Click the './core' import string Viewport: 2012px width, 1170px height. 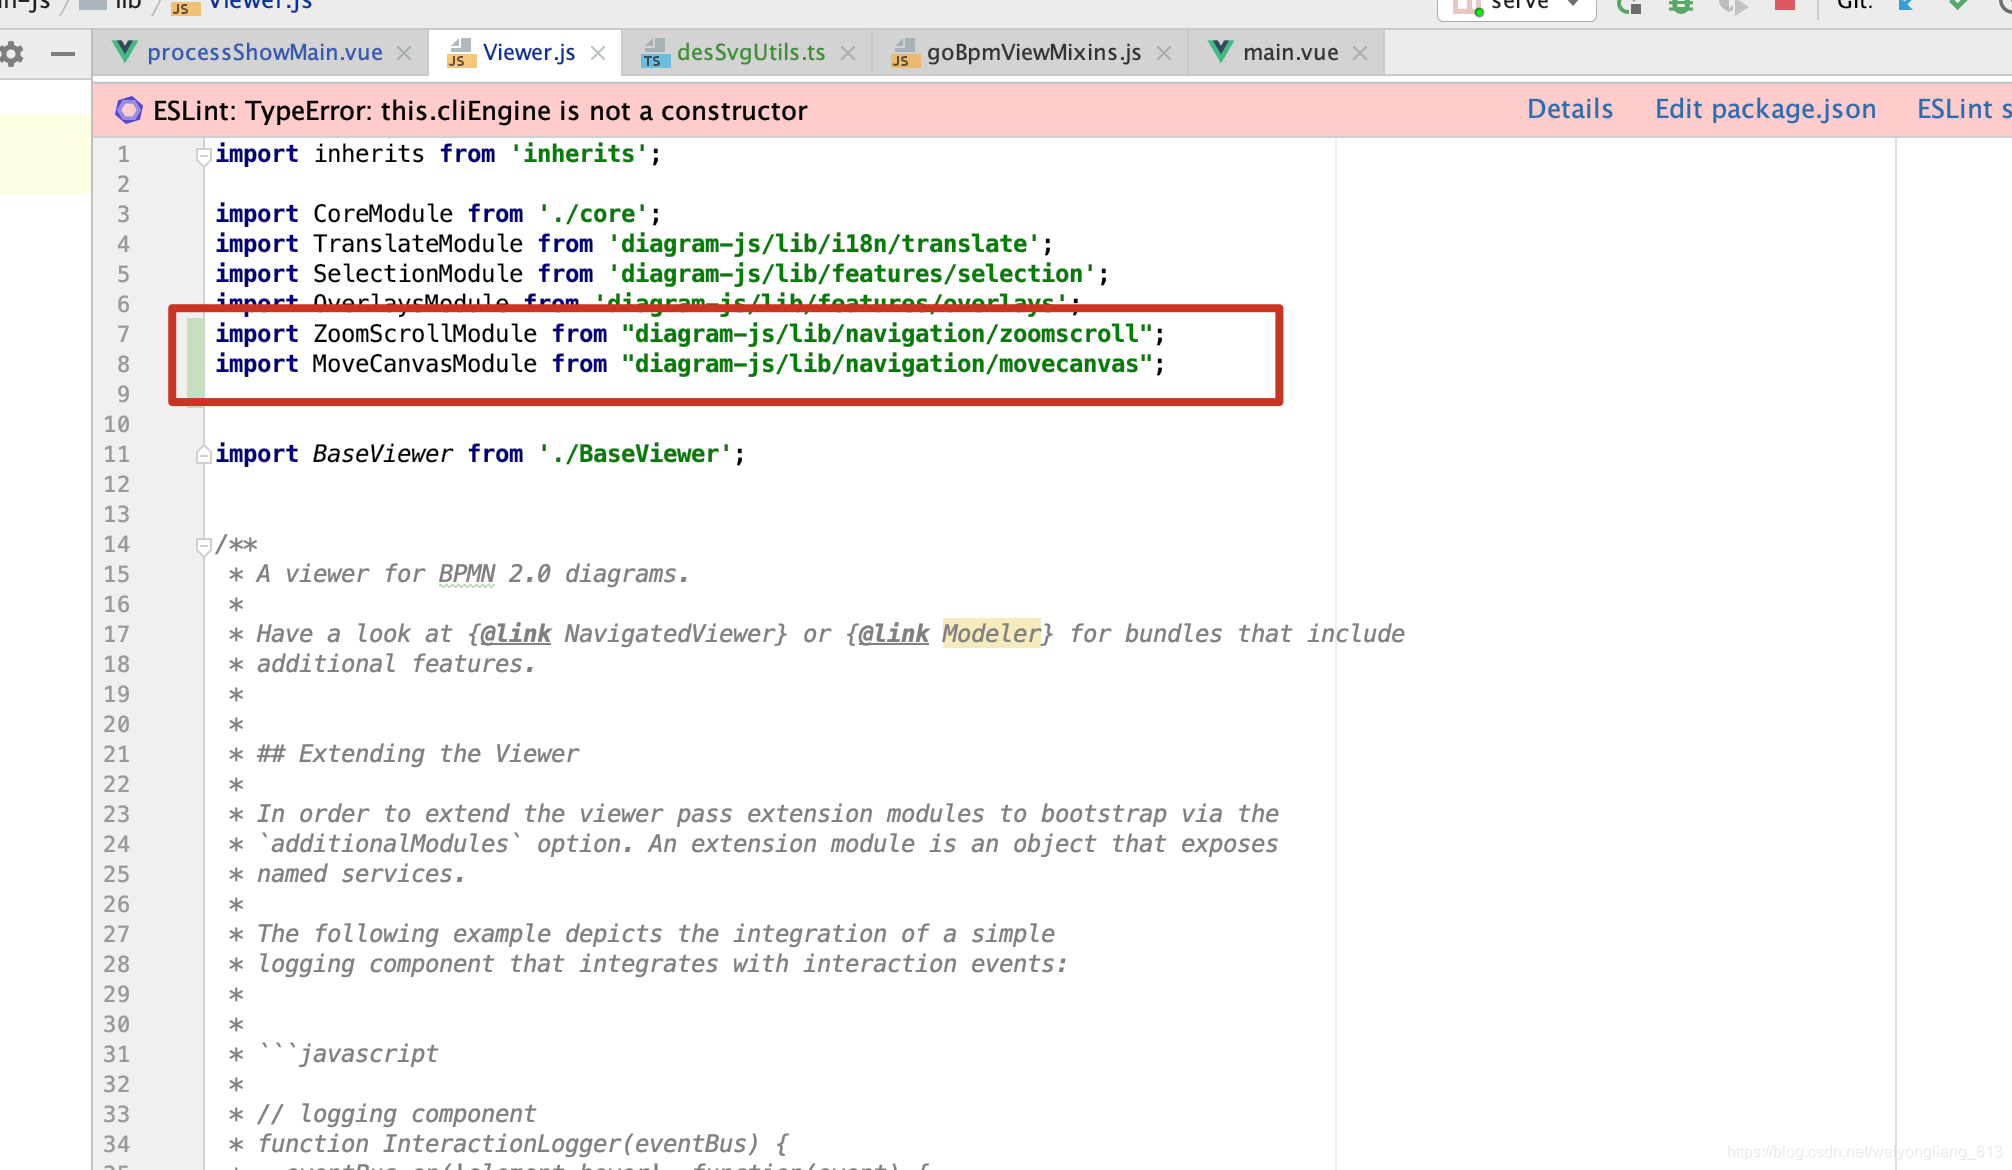(x=593, y=214)
